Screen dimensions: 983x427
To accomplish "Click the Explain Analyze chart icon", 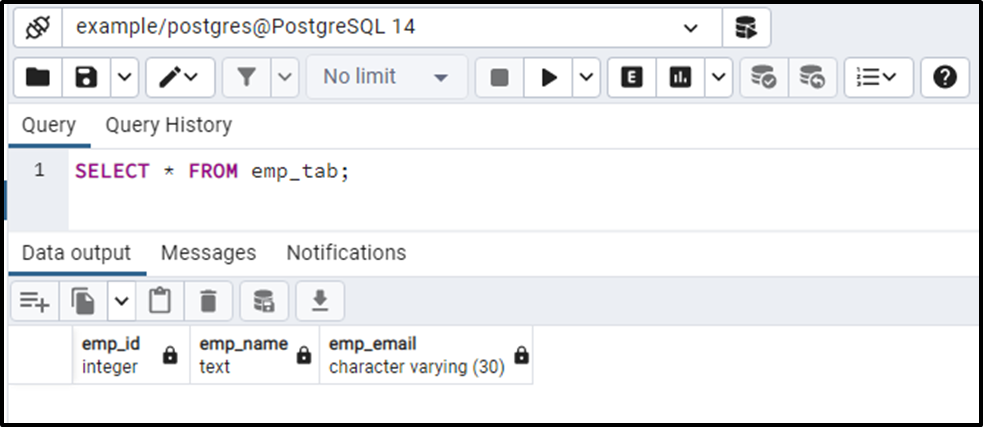I will (680, 78).
